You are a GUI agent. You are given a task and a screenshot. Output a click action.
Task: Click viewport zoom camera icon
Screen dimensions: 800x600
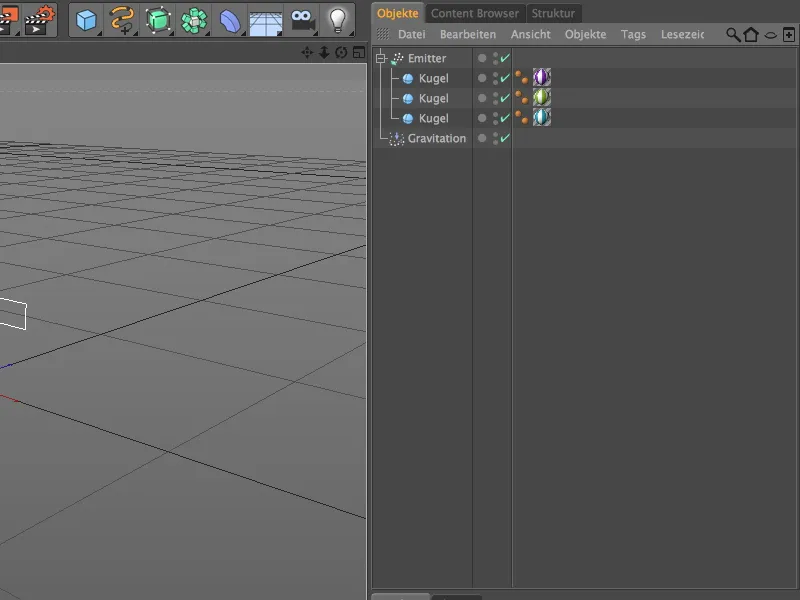(x=324, y=52)
